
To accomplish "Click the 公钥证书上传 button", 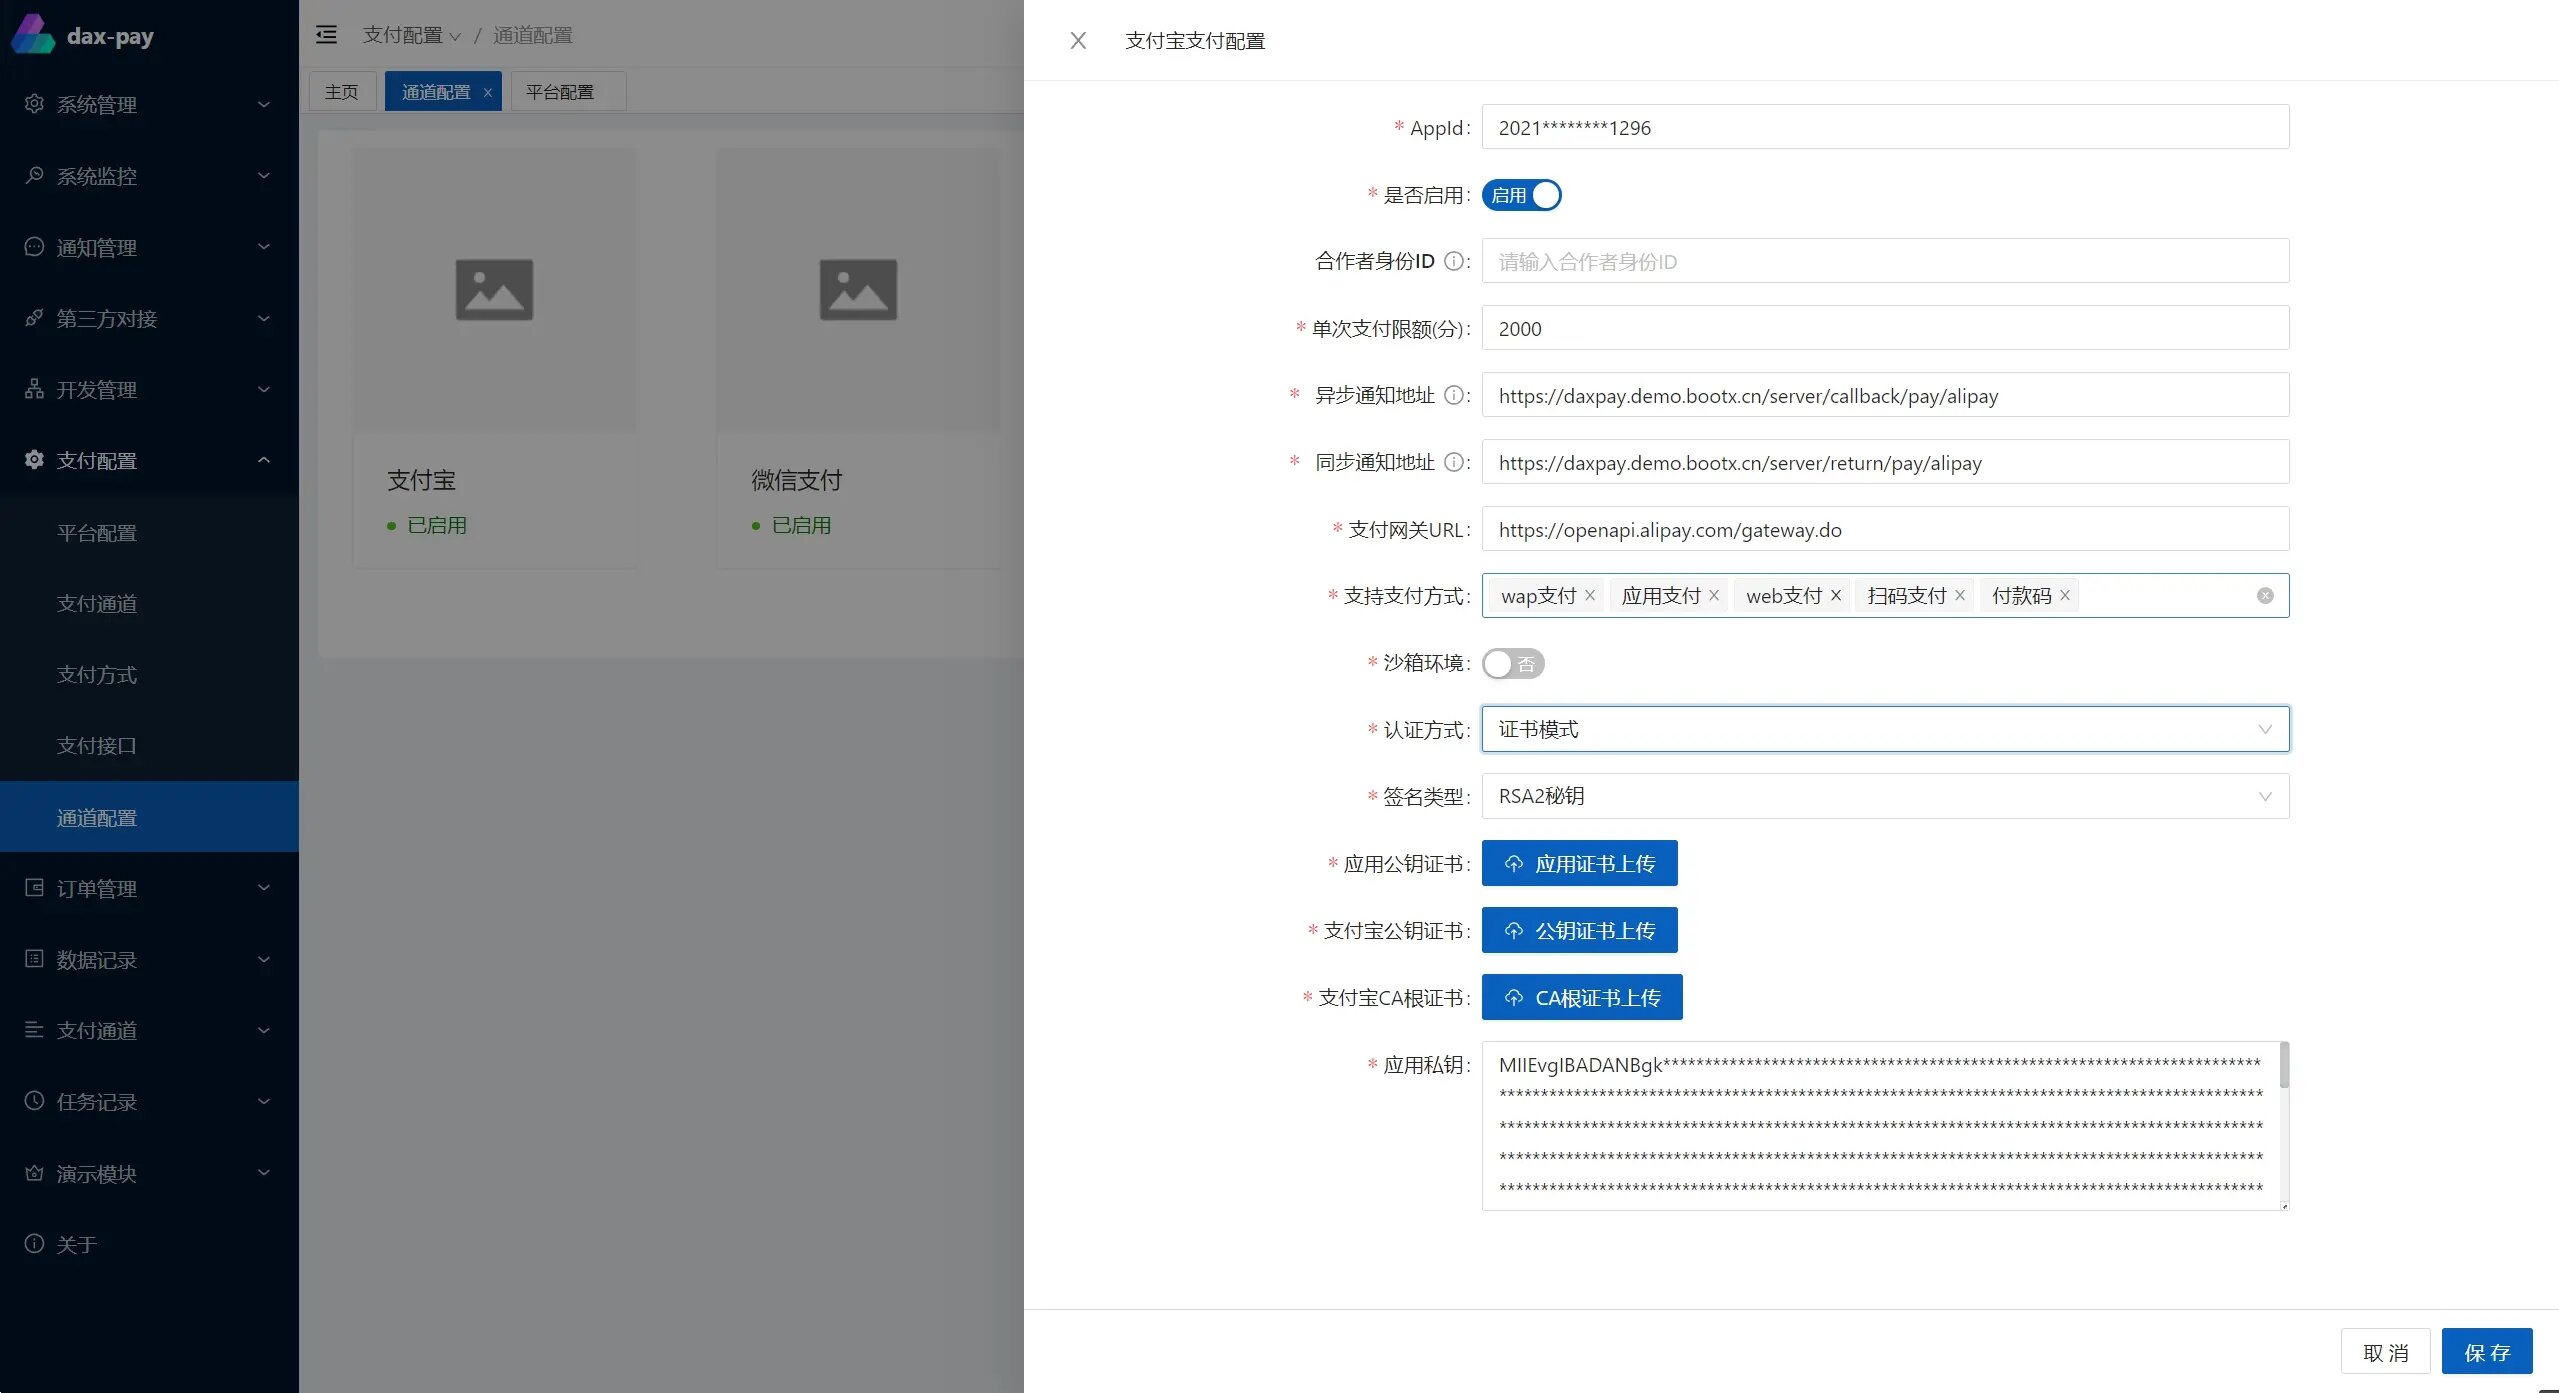I will [x=1579, y=930].
